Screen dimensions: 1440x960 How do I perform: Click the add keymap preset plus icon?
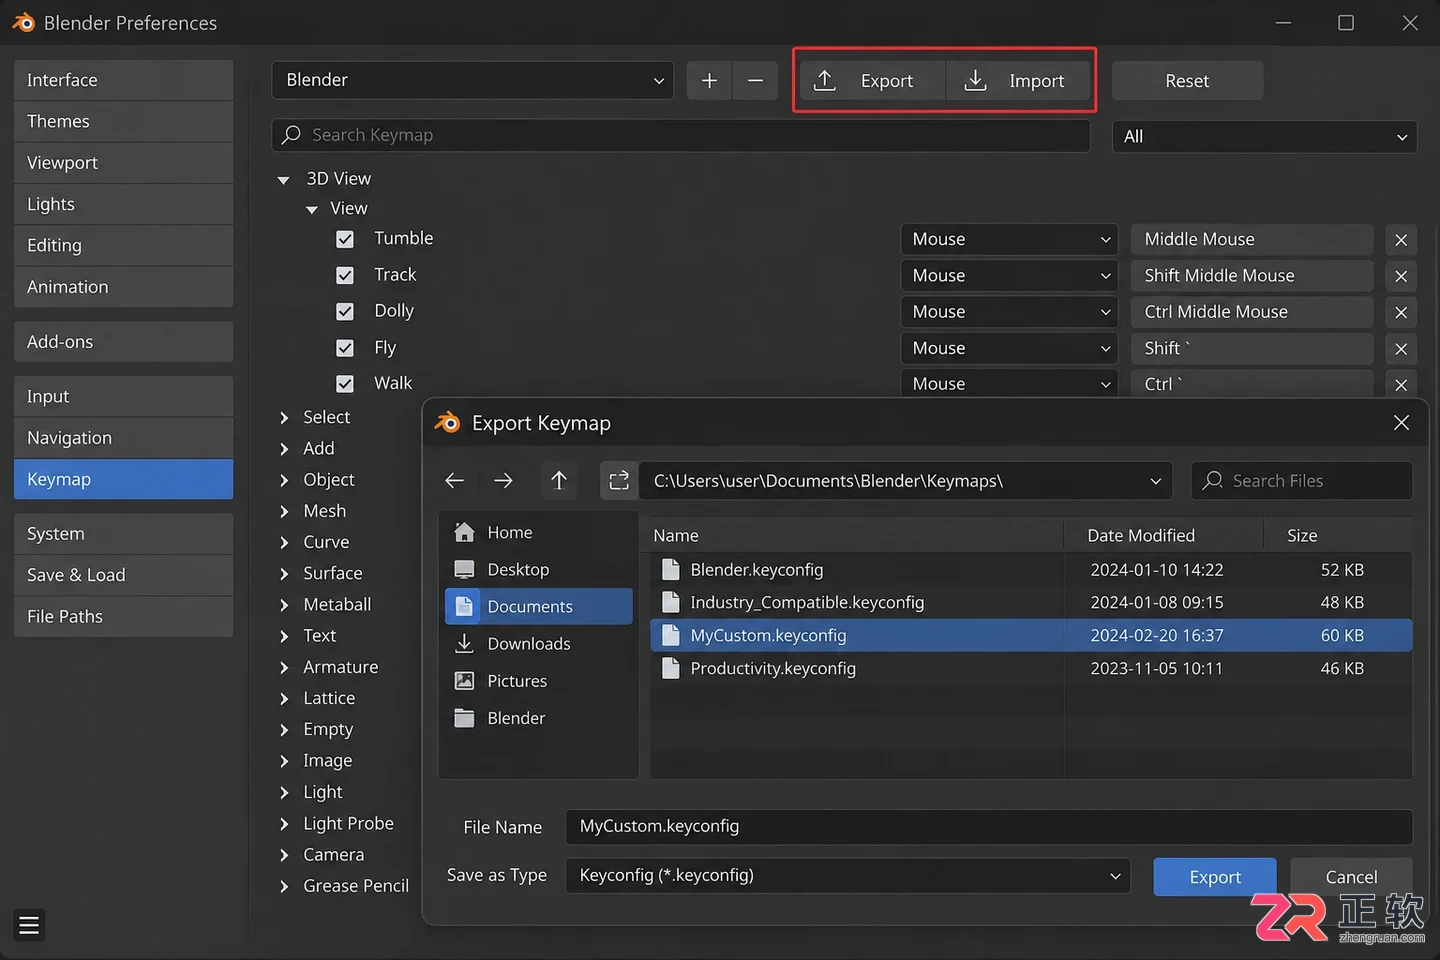tap(709, 81)
